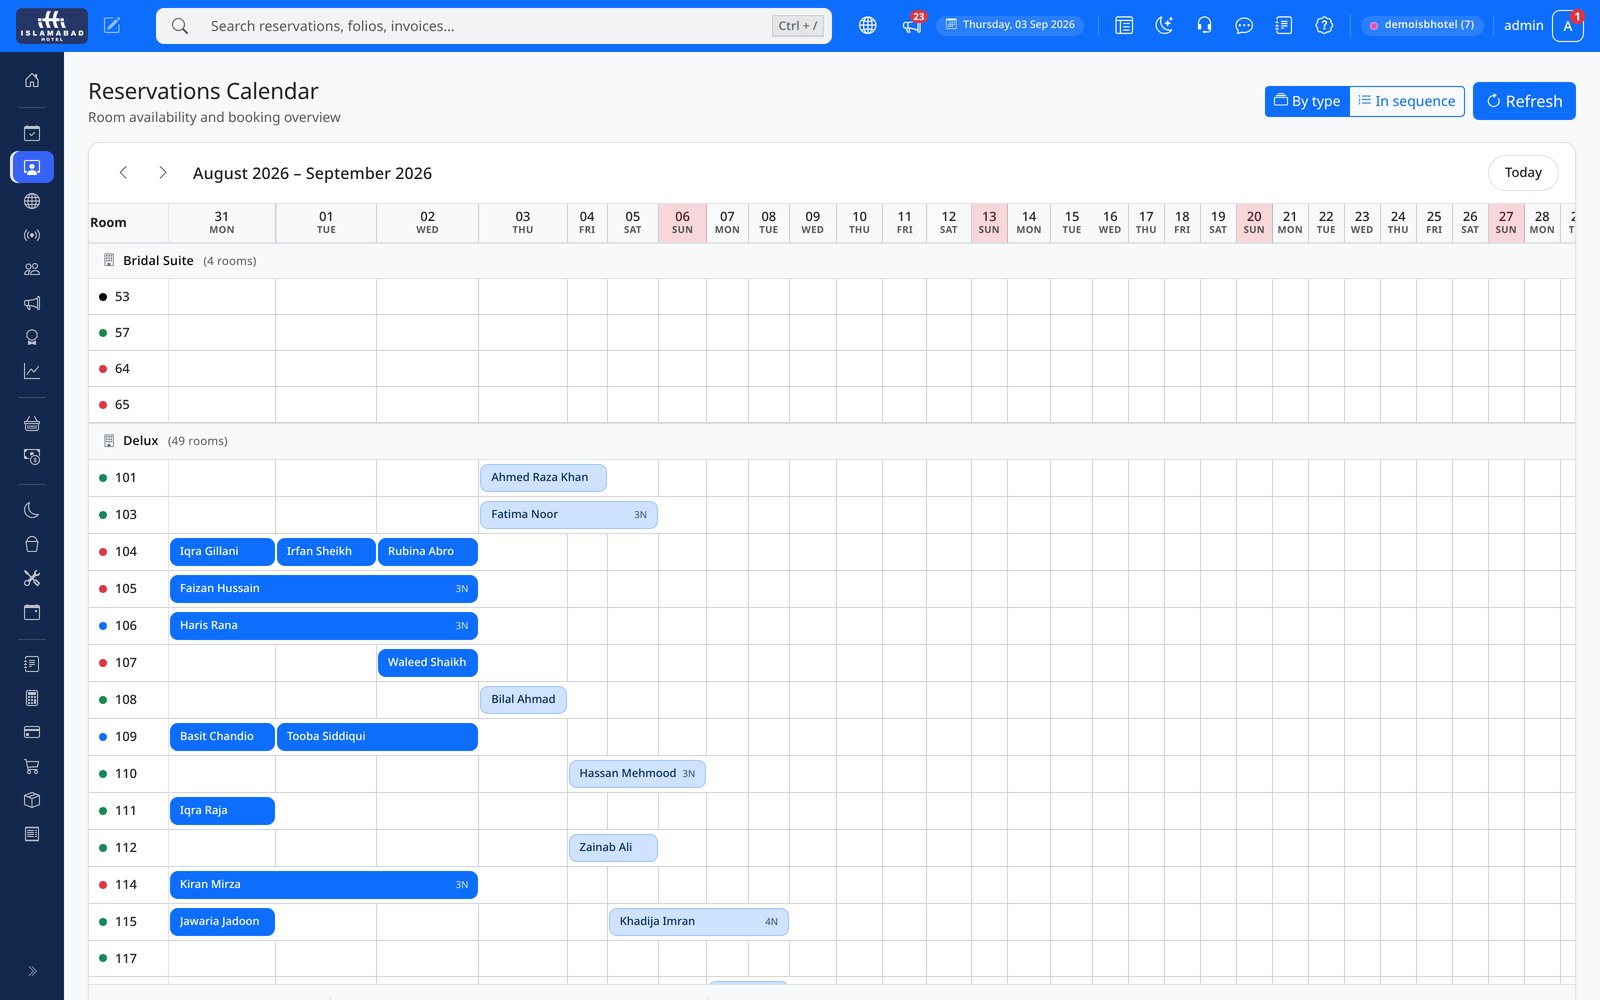
Task: Click the edit note icon beside logo
Action: (x=112, y=26)
